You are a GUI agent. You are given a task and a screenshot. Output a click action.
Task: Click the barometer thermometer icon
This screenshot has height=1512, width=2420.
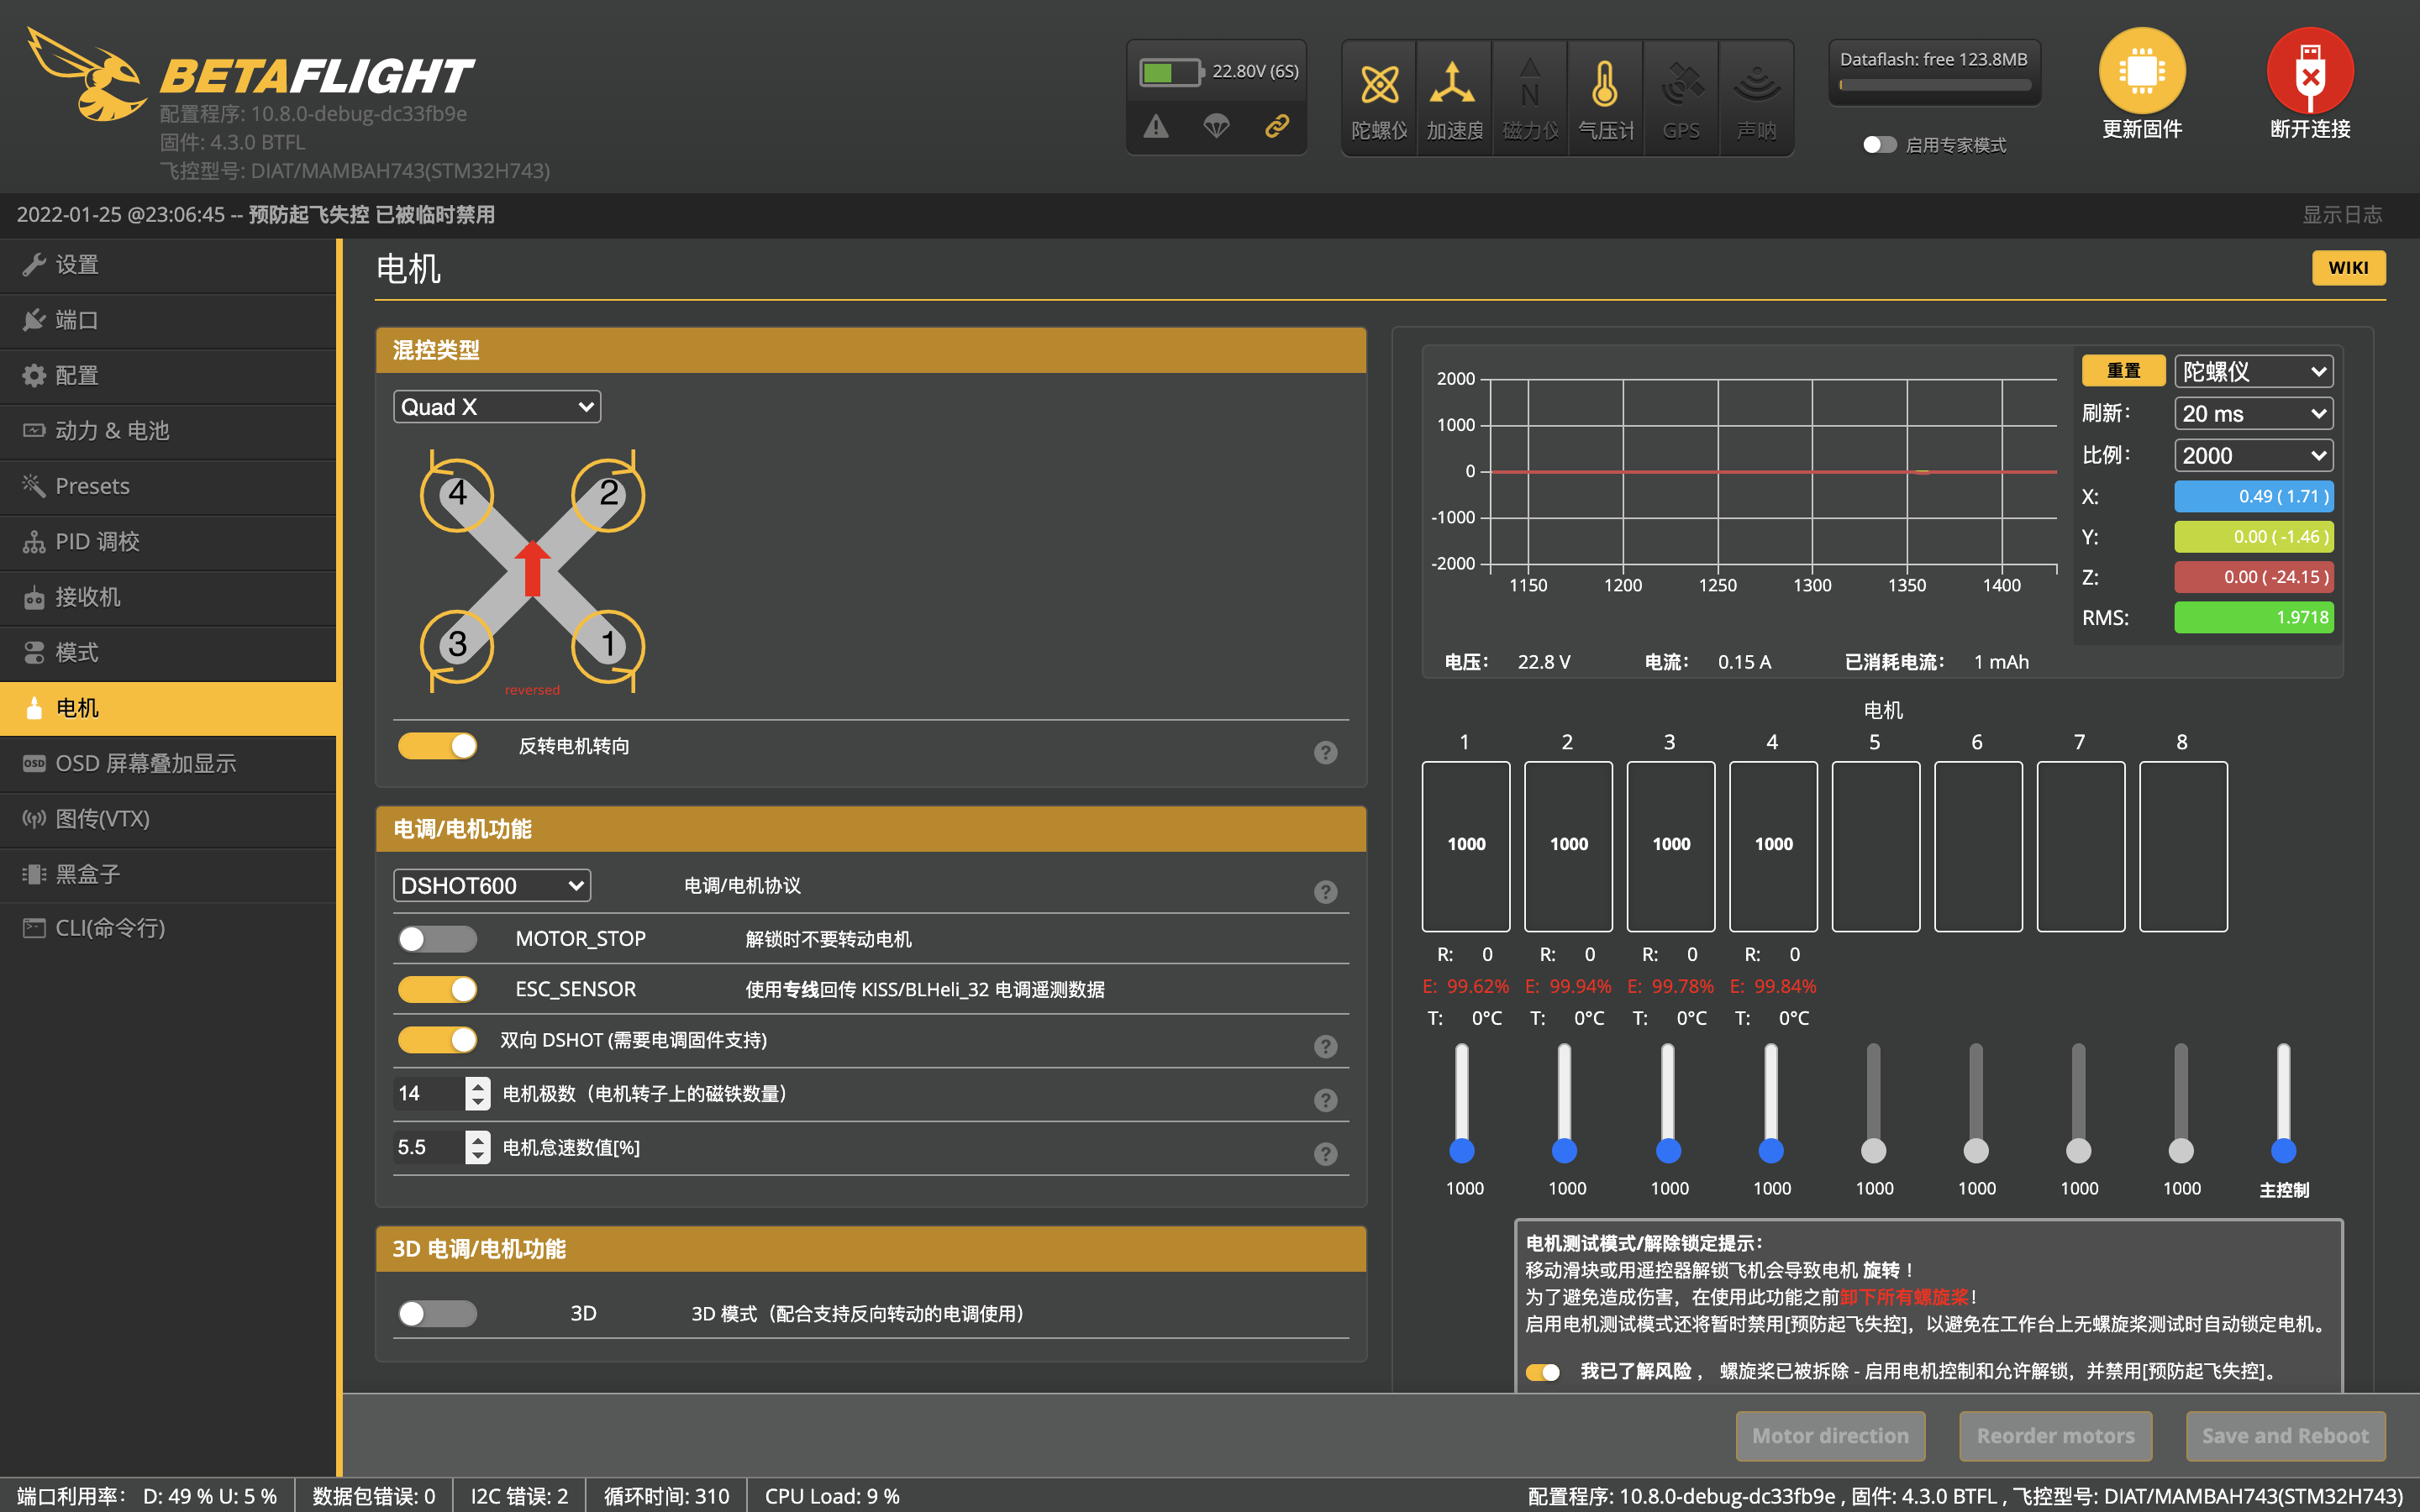[x=1604, y=85]
